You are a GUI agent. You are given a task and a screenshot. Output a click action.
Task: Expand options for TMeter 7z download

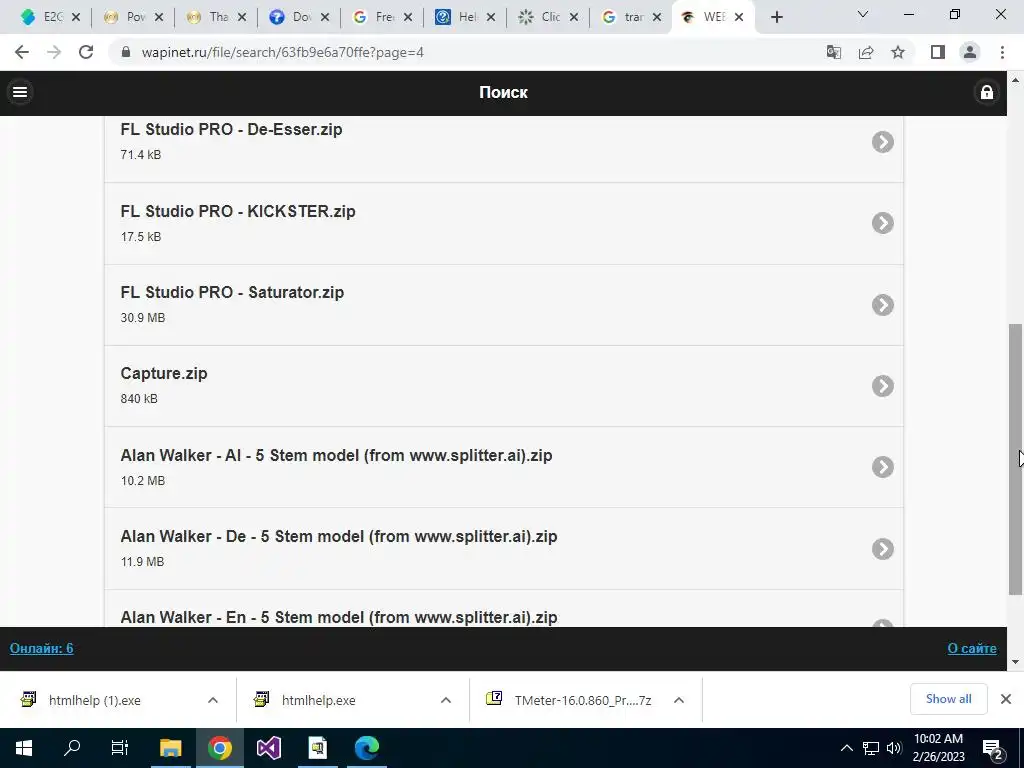679,700
